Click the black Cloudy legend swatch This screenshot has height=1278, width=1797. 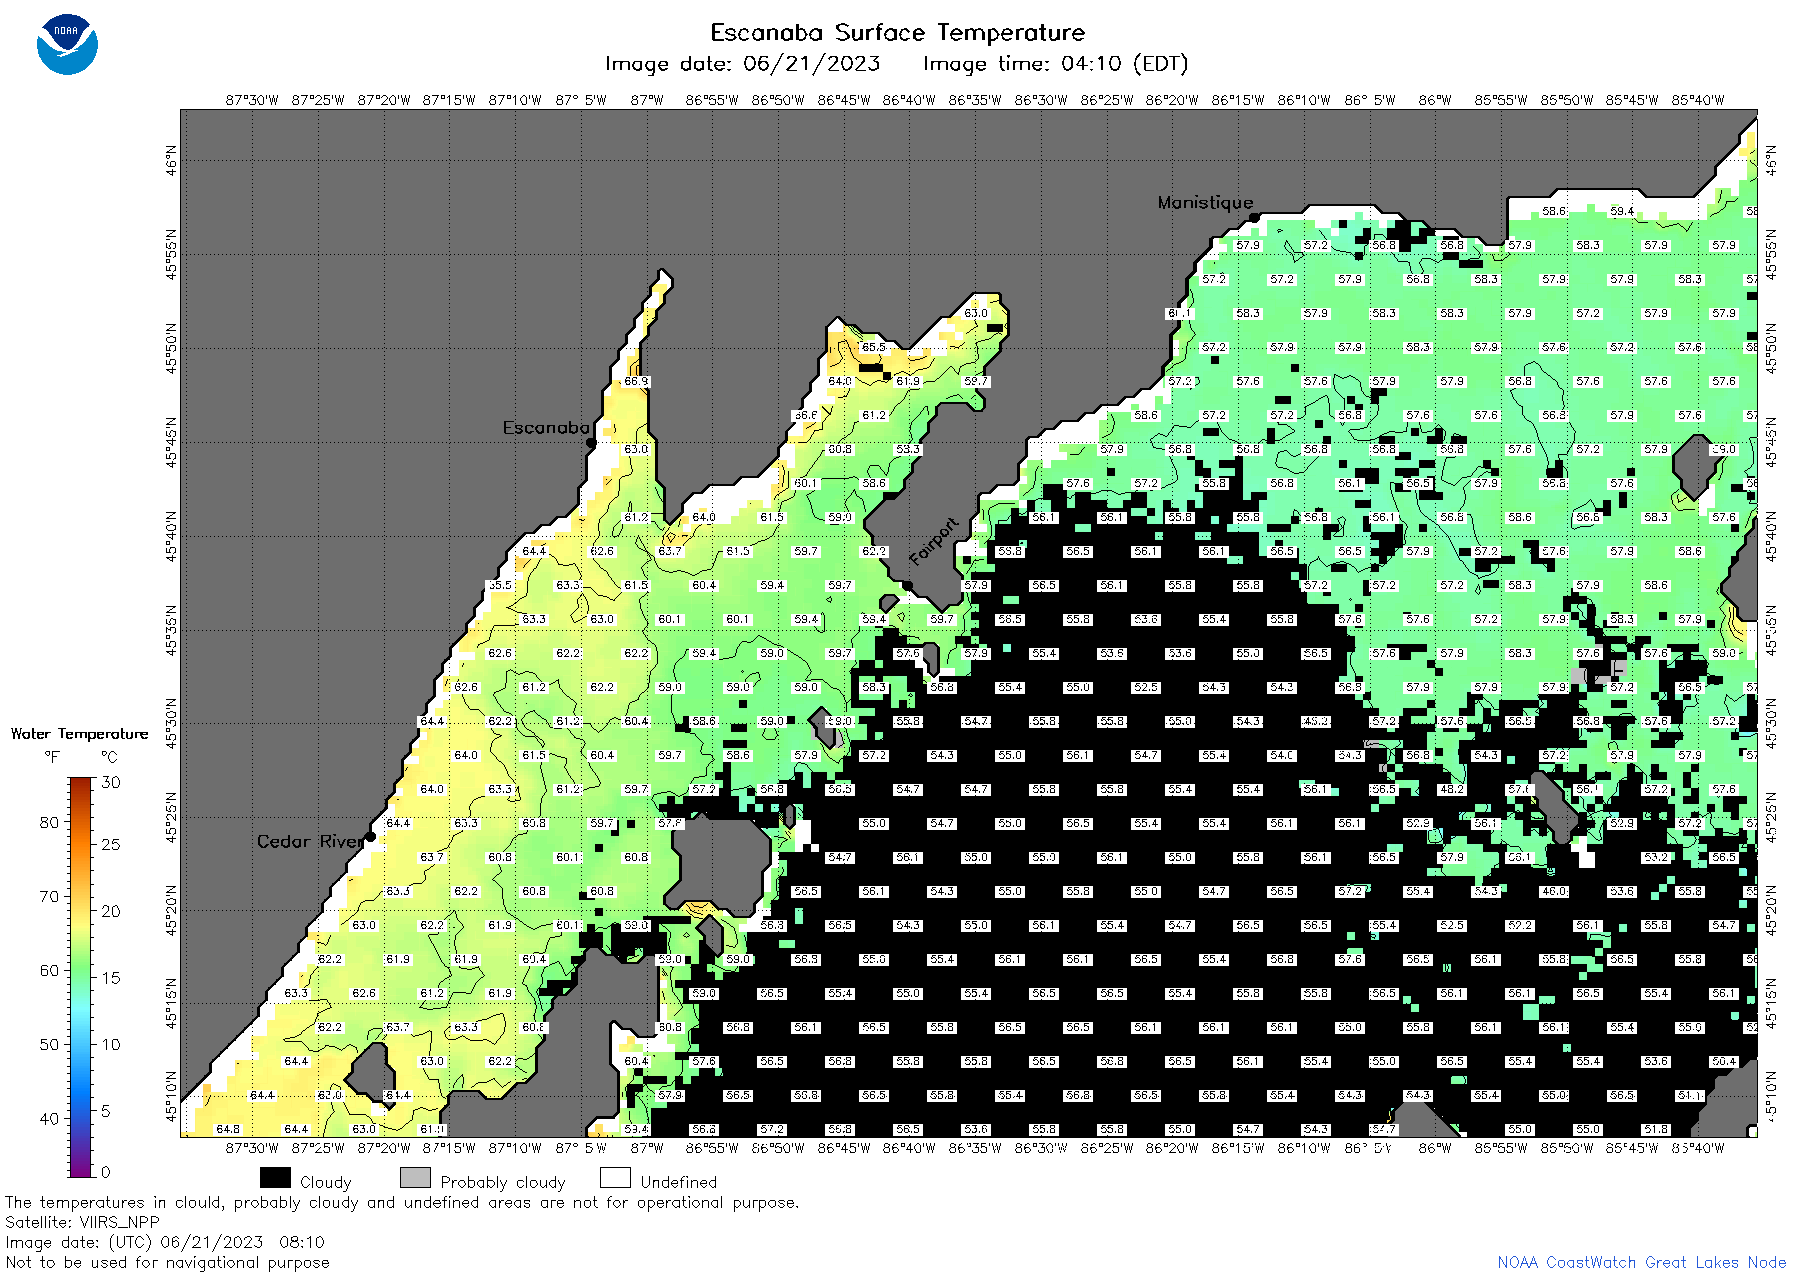click(x=275, y=1178)
